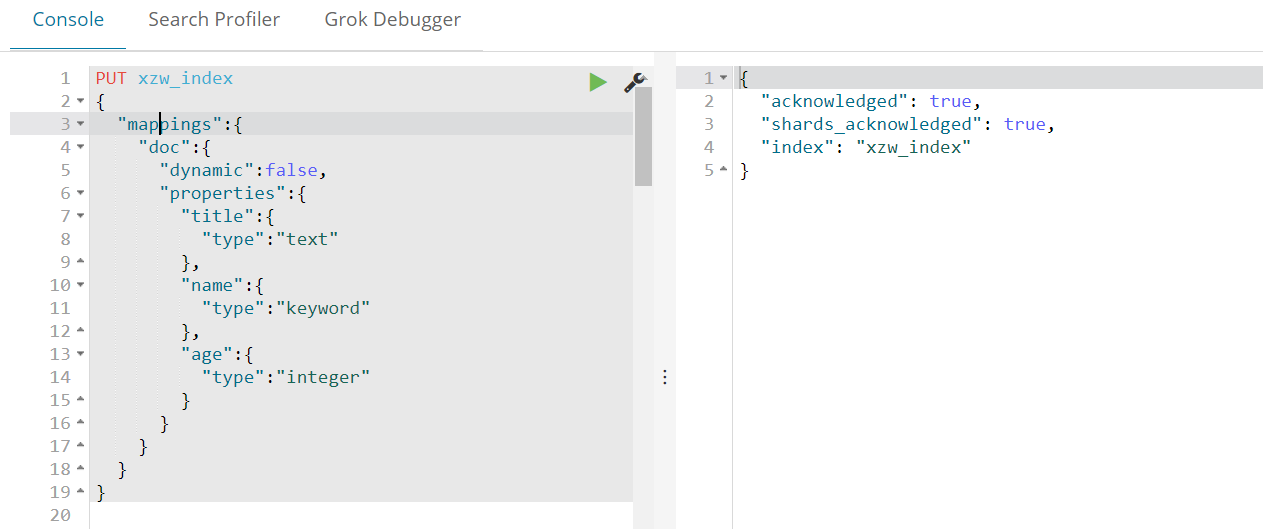This screenshot has width=1263, height=529.
Task: Collapse the name block at line 10
Action: pyautogui.click(x=80, y=285)
